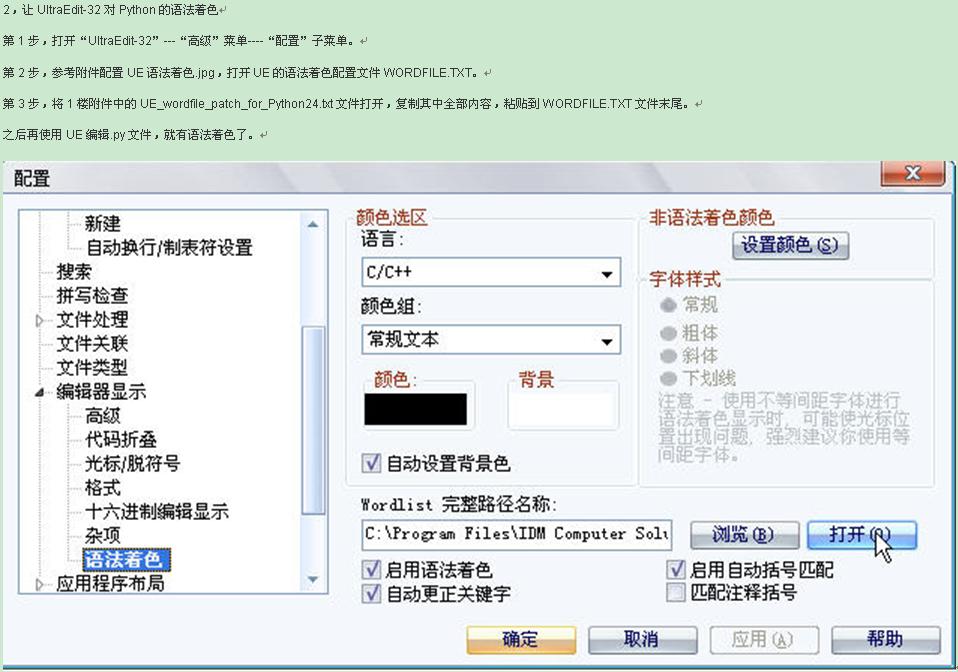Expand the 文件处理 tree node

click(x=40, y=320)
